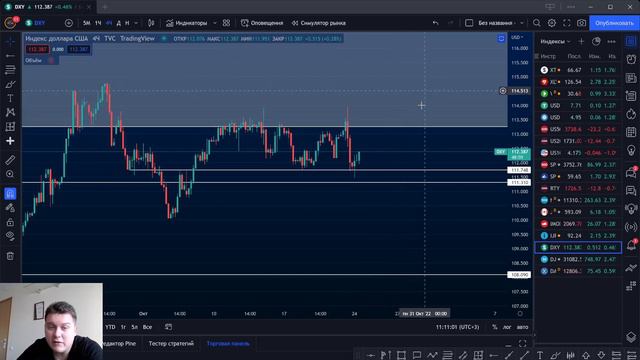Maximize the bottom panel
This screenshot has width=640, height=360.
(522, 344)
